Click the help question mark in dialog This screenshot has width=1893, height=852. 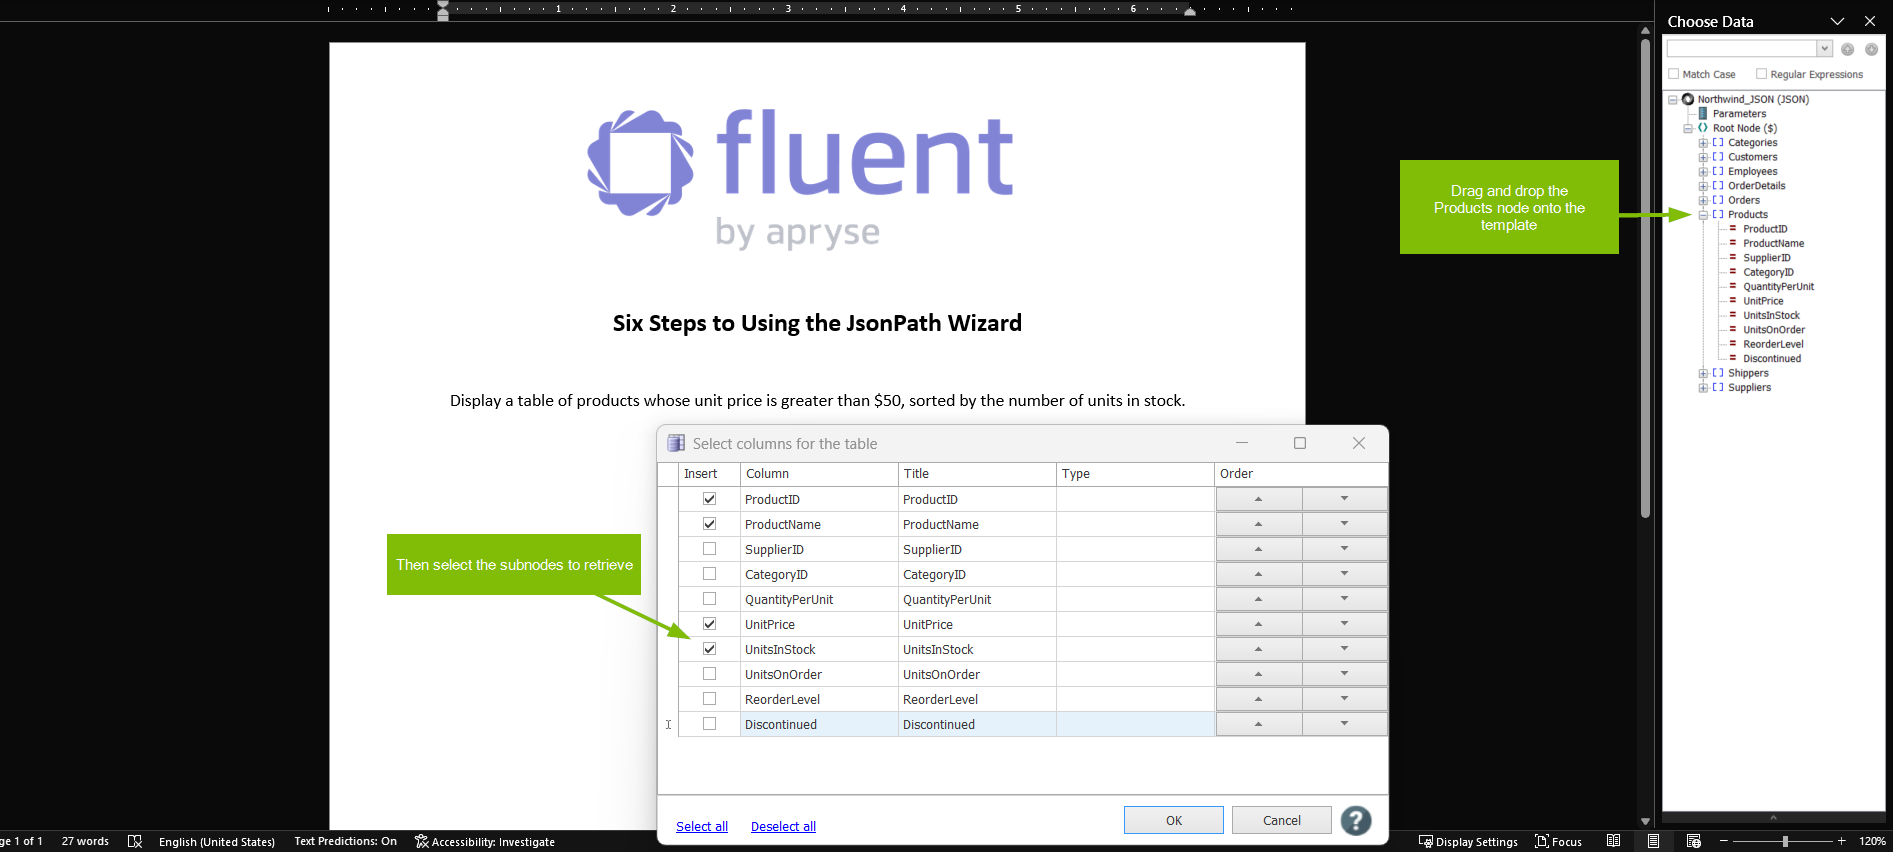tap(1356, 821)
